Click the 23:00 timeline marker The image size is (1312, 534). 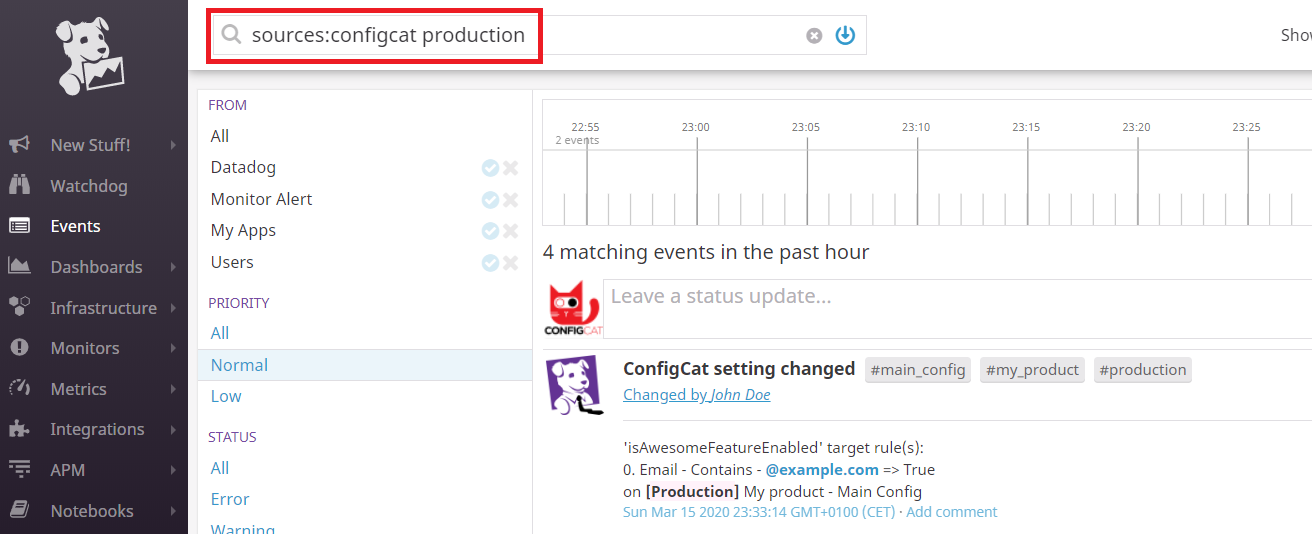coord(696,127)
